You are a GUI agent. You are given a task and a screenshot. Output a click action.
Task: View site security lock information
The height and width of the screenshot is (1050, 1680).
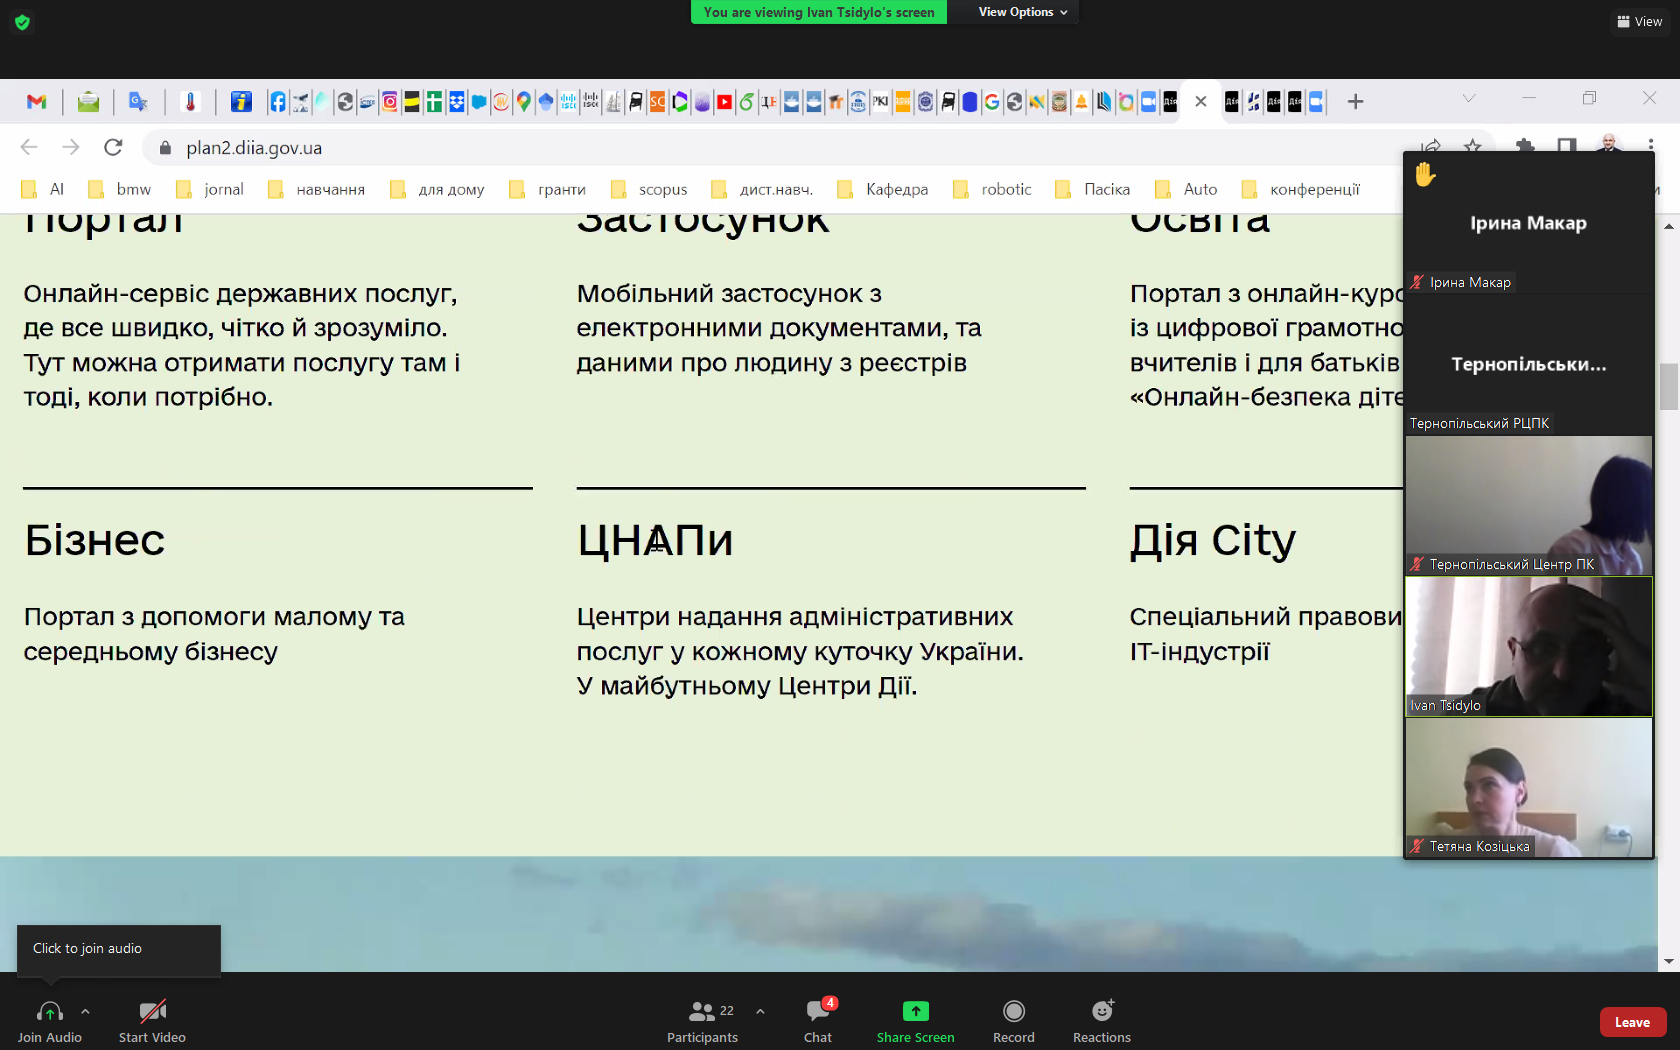pyautogui.click(x=165, y=148)
